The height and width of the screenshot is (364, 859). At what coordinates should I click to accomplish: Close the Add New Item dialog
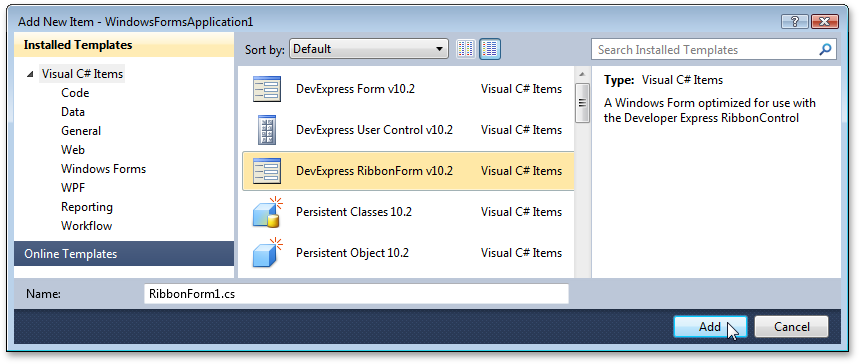point(826,22)
